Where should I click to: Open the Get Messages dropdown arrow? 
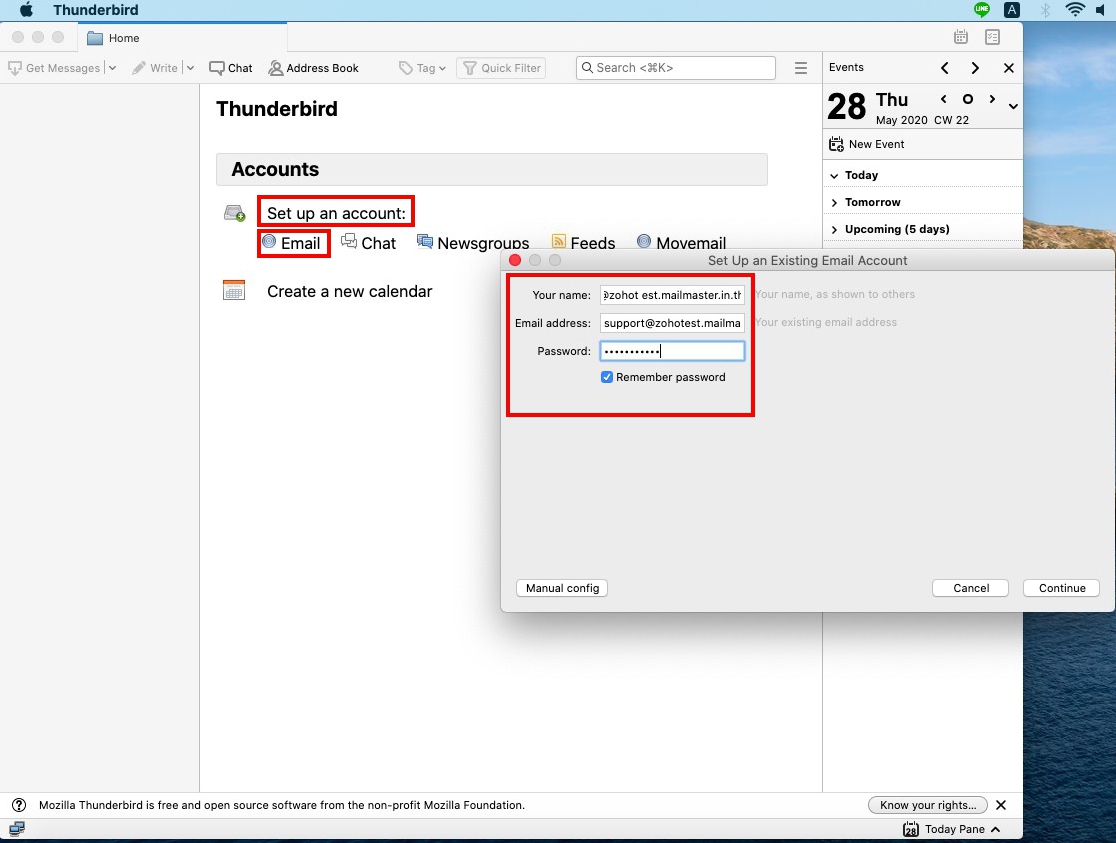click(x=112, y=68)
